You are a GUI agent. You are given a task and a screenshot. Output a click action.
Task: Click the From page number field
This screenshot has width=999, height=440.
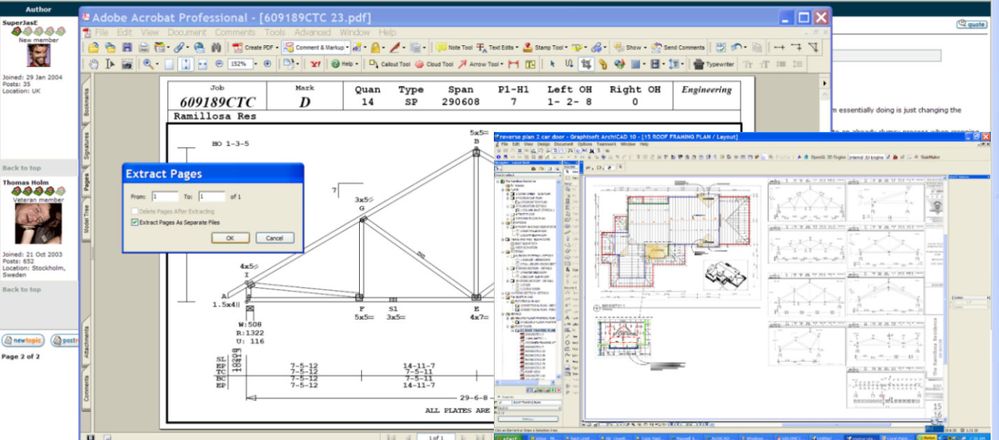pos(165,197)
